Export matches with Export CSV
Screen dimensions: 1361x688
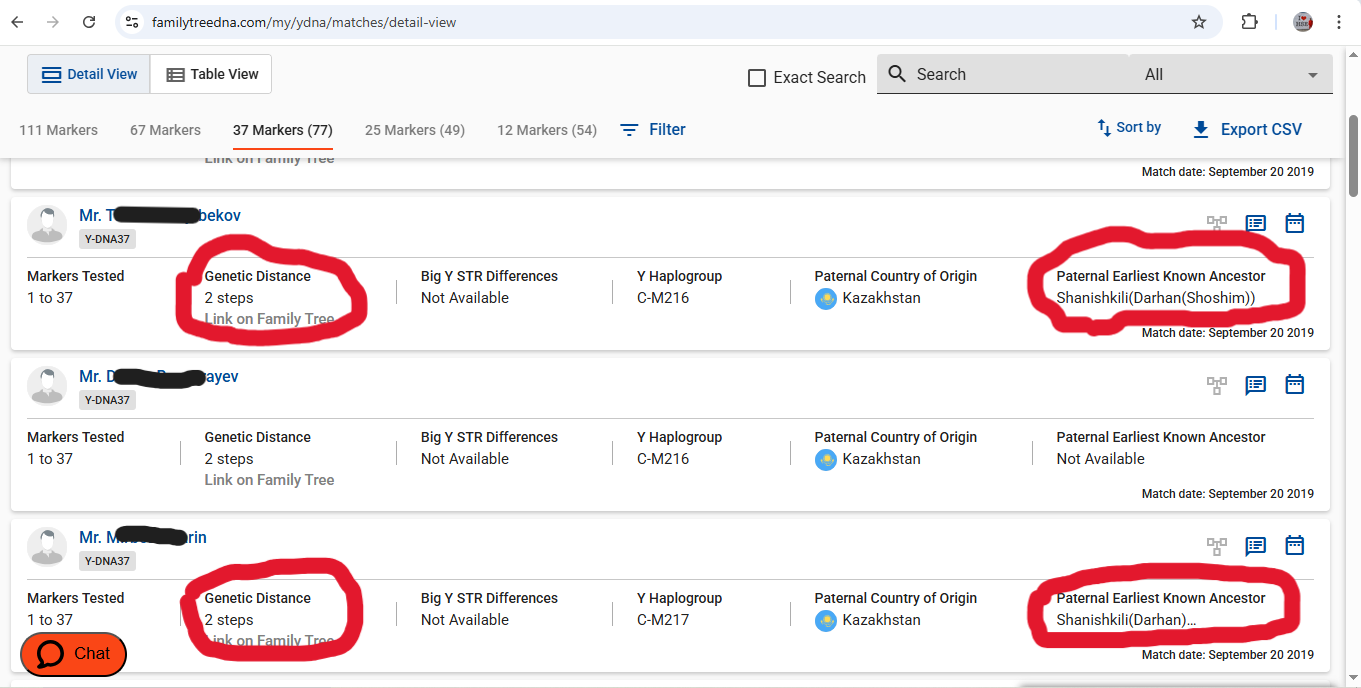click(x=1248, y=130)
